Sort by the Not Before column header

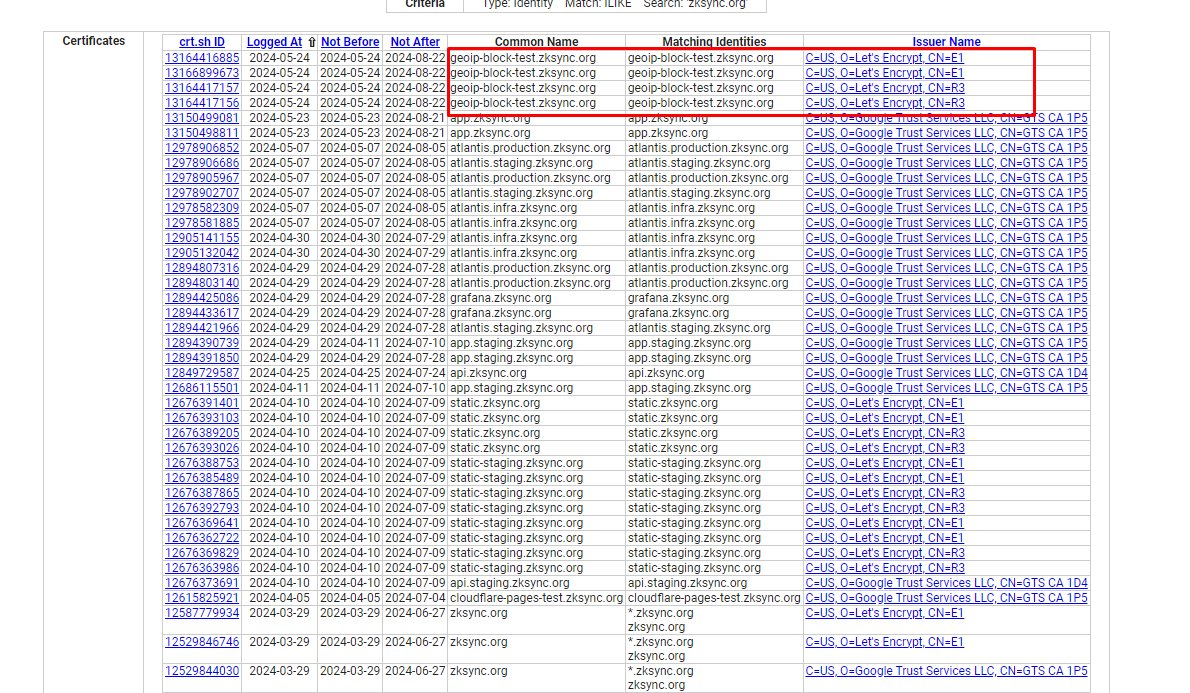pos(350,43)
